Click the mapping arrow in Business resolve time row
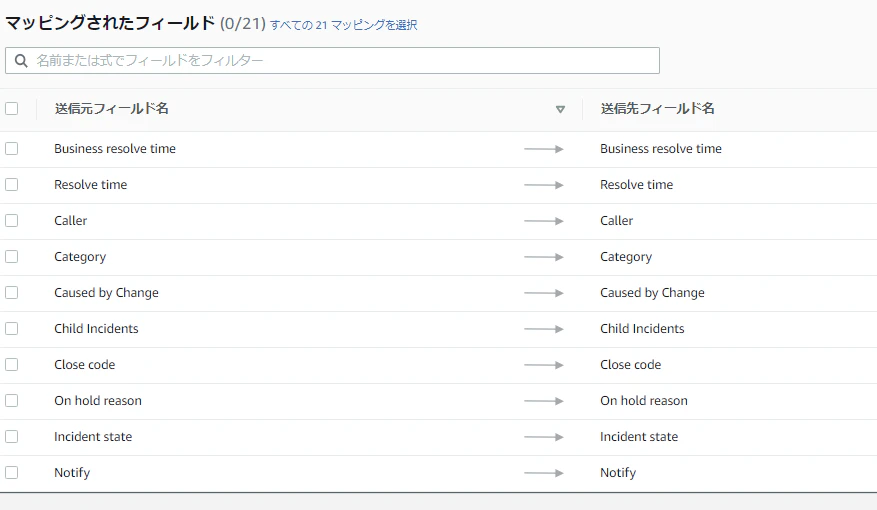The image size is (877, 510). point(544,149)
